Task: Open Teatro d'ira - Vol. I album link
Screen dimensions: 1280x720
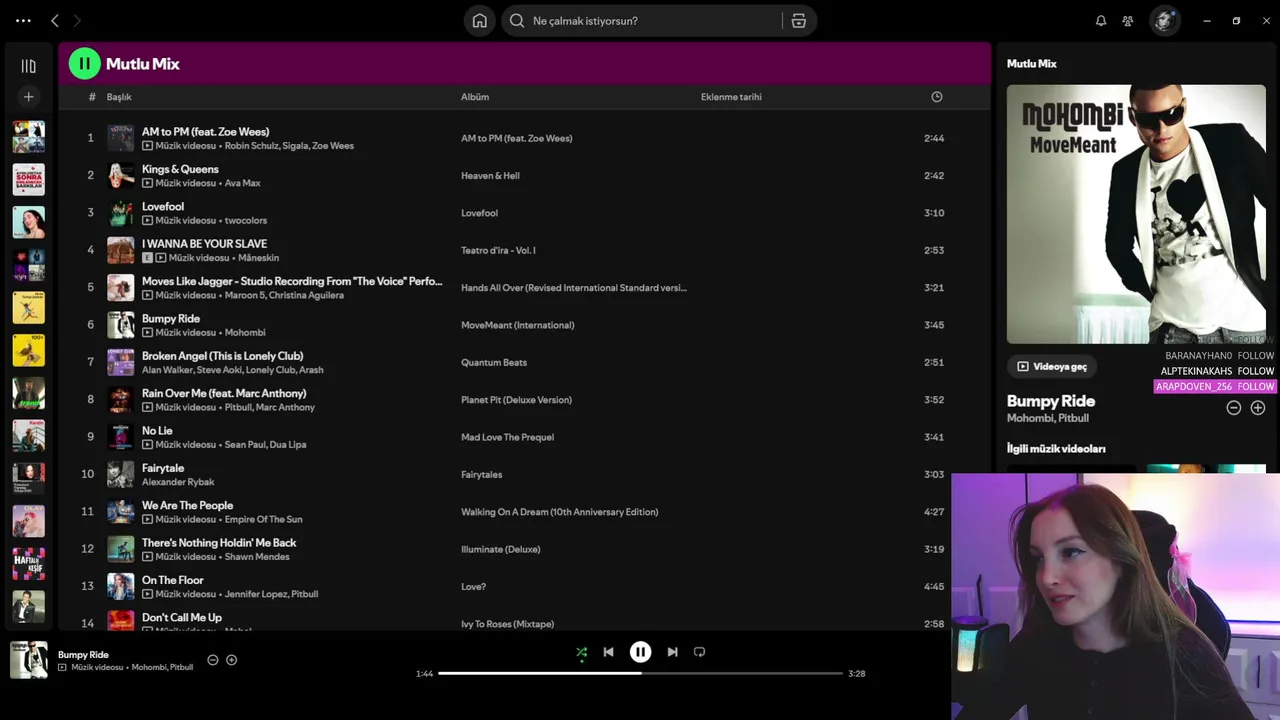Action: [498, 251]
